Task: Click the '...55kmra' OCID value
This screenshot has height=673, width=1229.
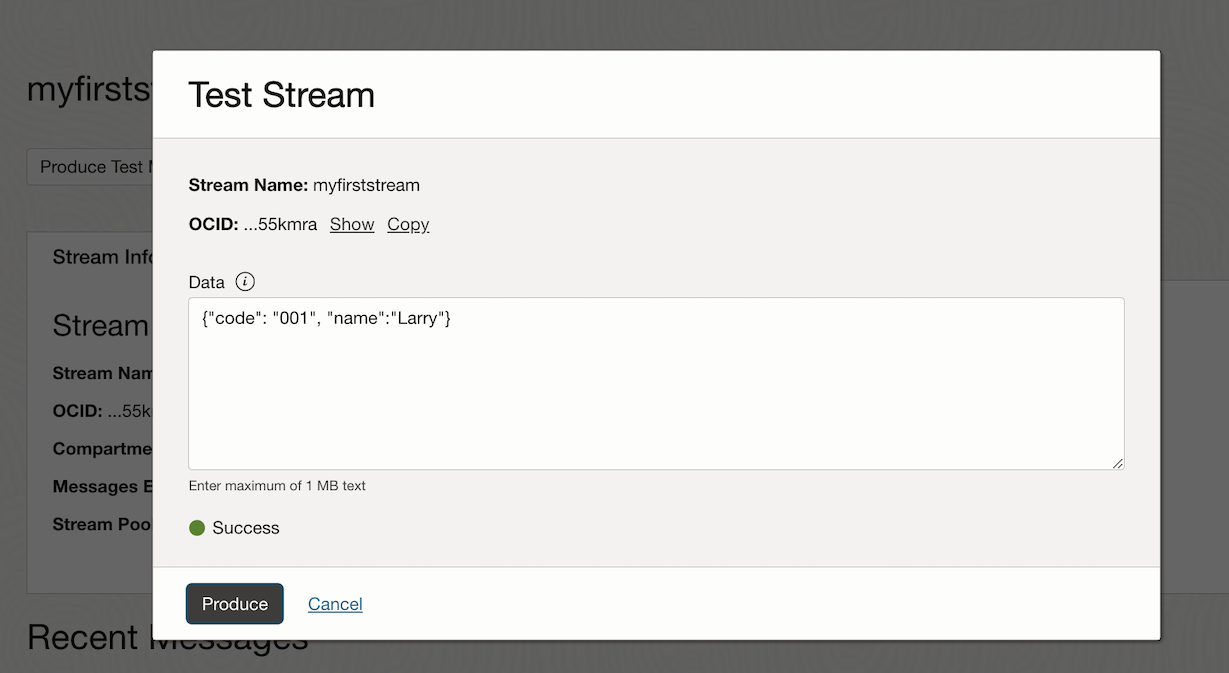Action: coord(280,224)
